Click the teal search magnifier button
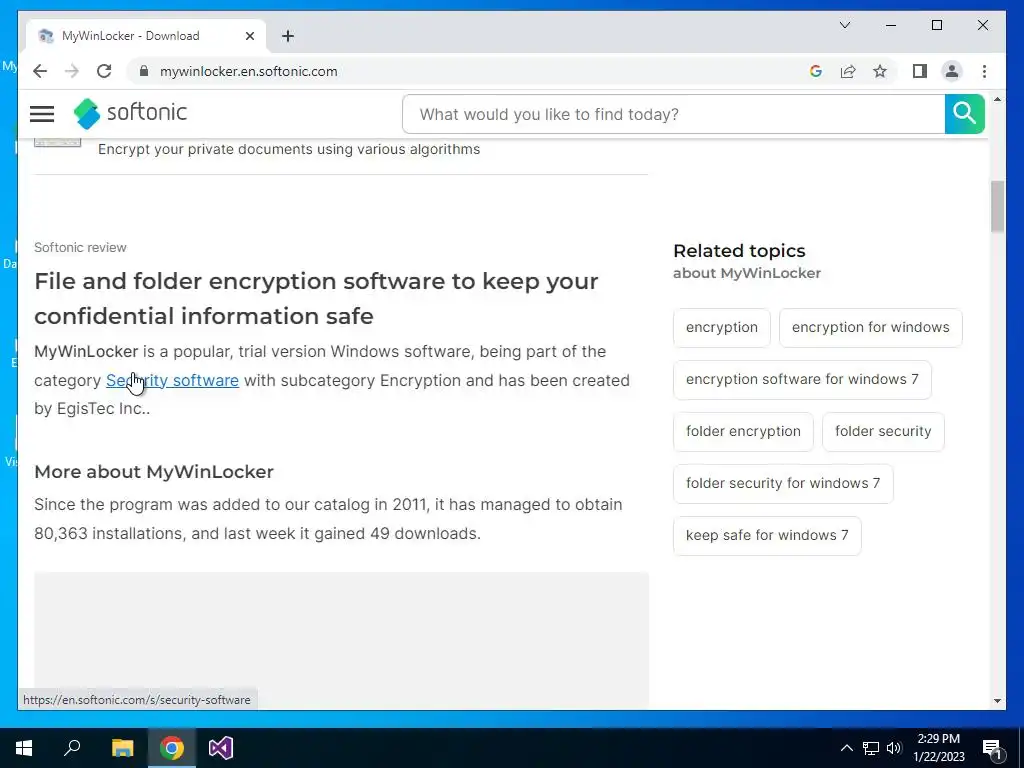1024x768 pixels. coord(964,114)
